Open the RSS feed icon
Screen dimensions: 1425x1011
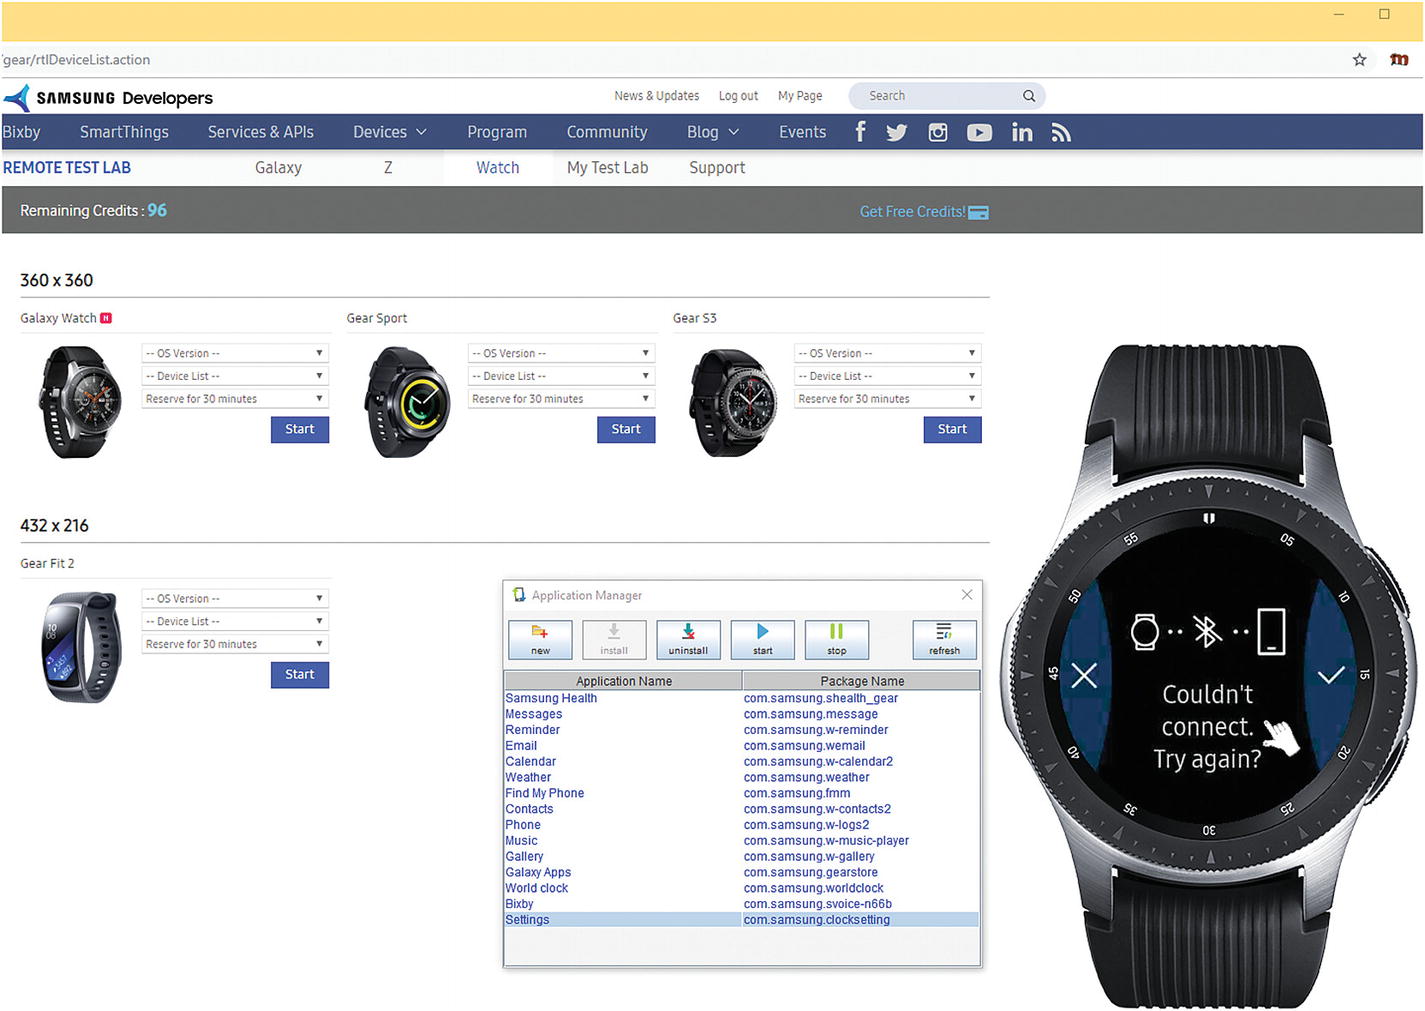click(x=1061, y=132)
